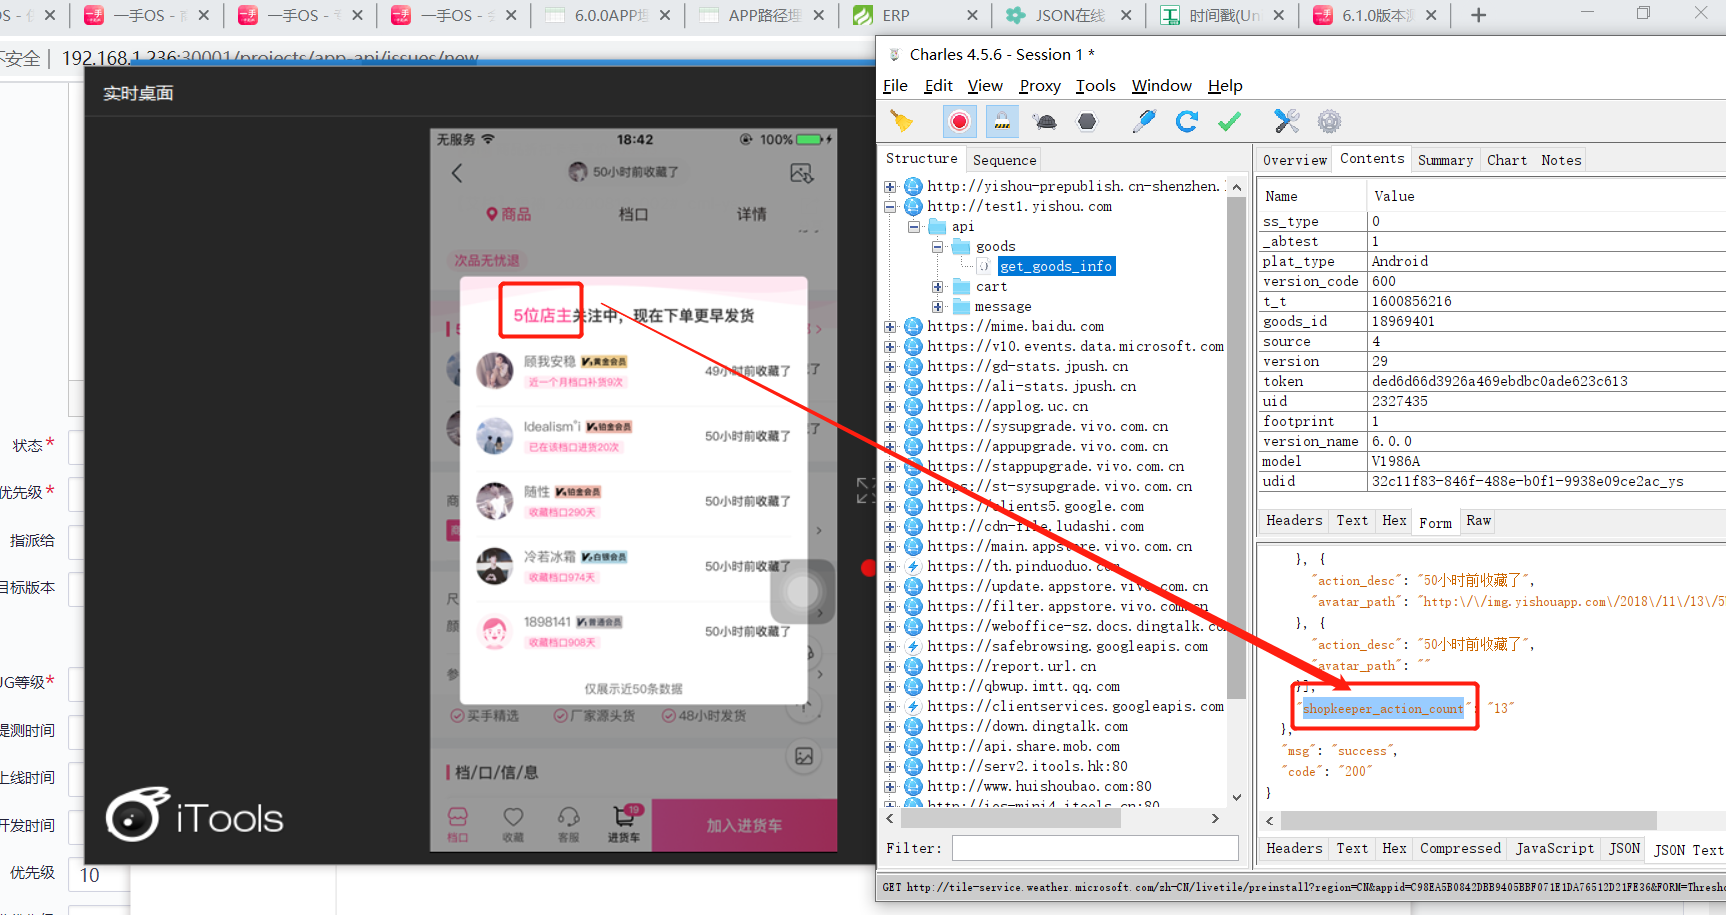Click the repeat refresh arrow icon
The image size is (1726, 915).
(1187, 122)
